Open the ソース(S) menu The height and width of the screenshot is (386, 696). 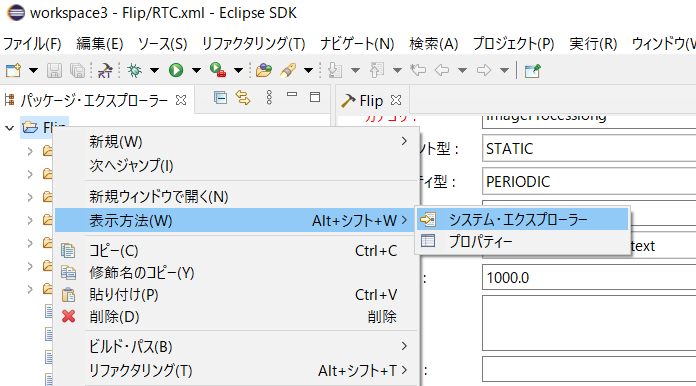click(x=162, y=44)
